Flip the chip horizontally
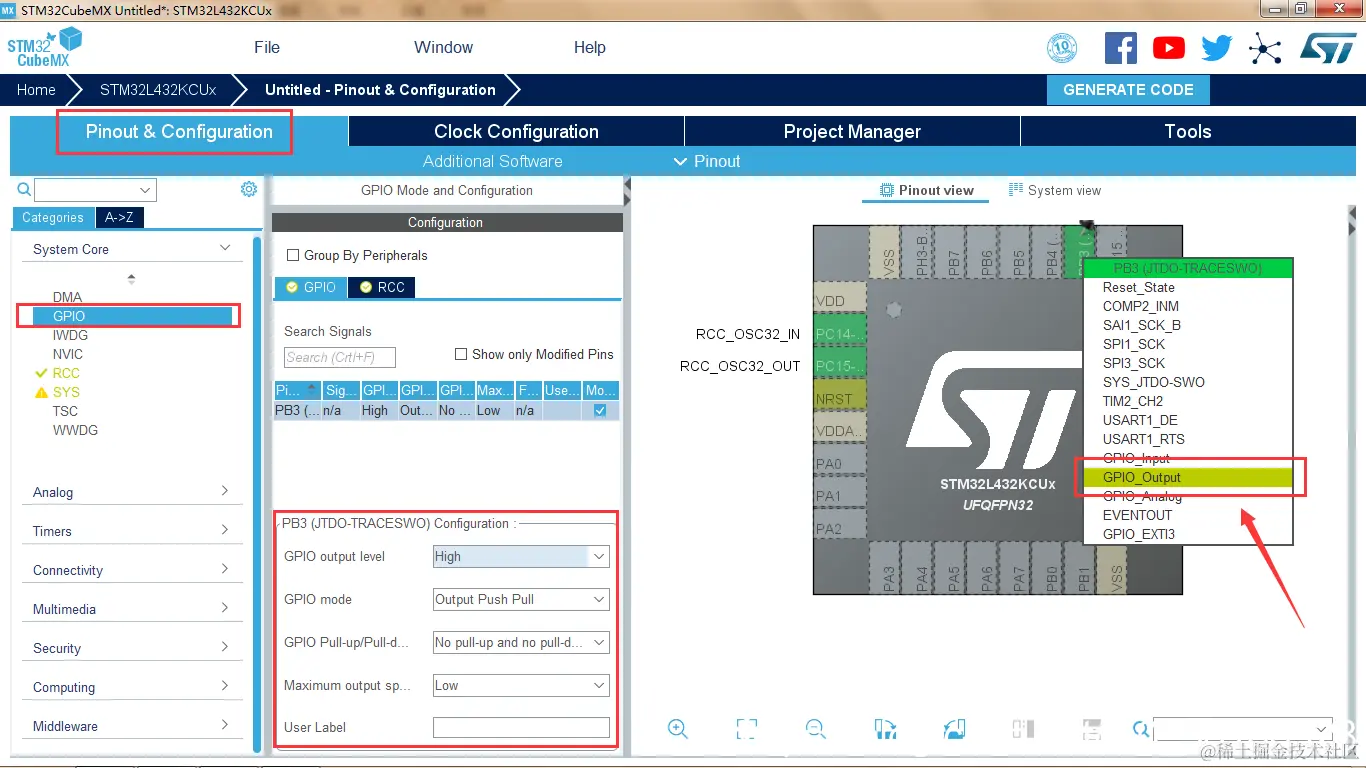 tap(1022, 729)
